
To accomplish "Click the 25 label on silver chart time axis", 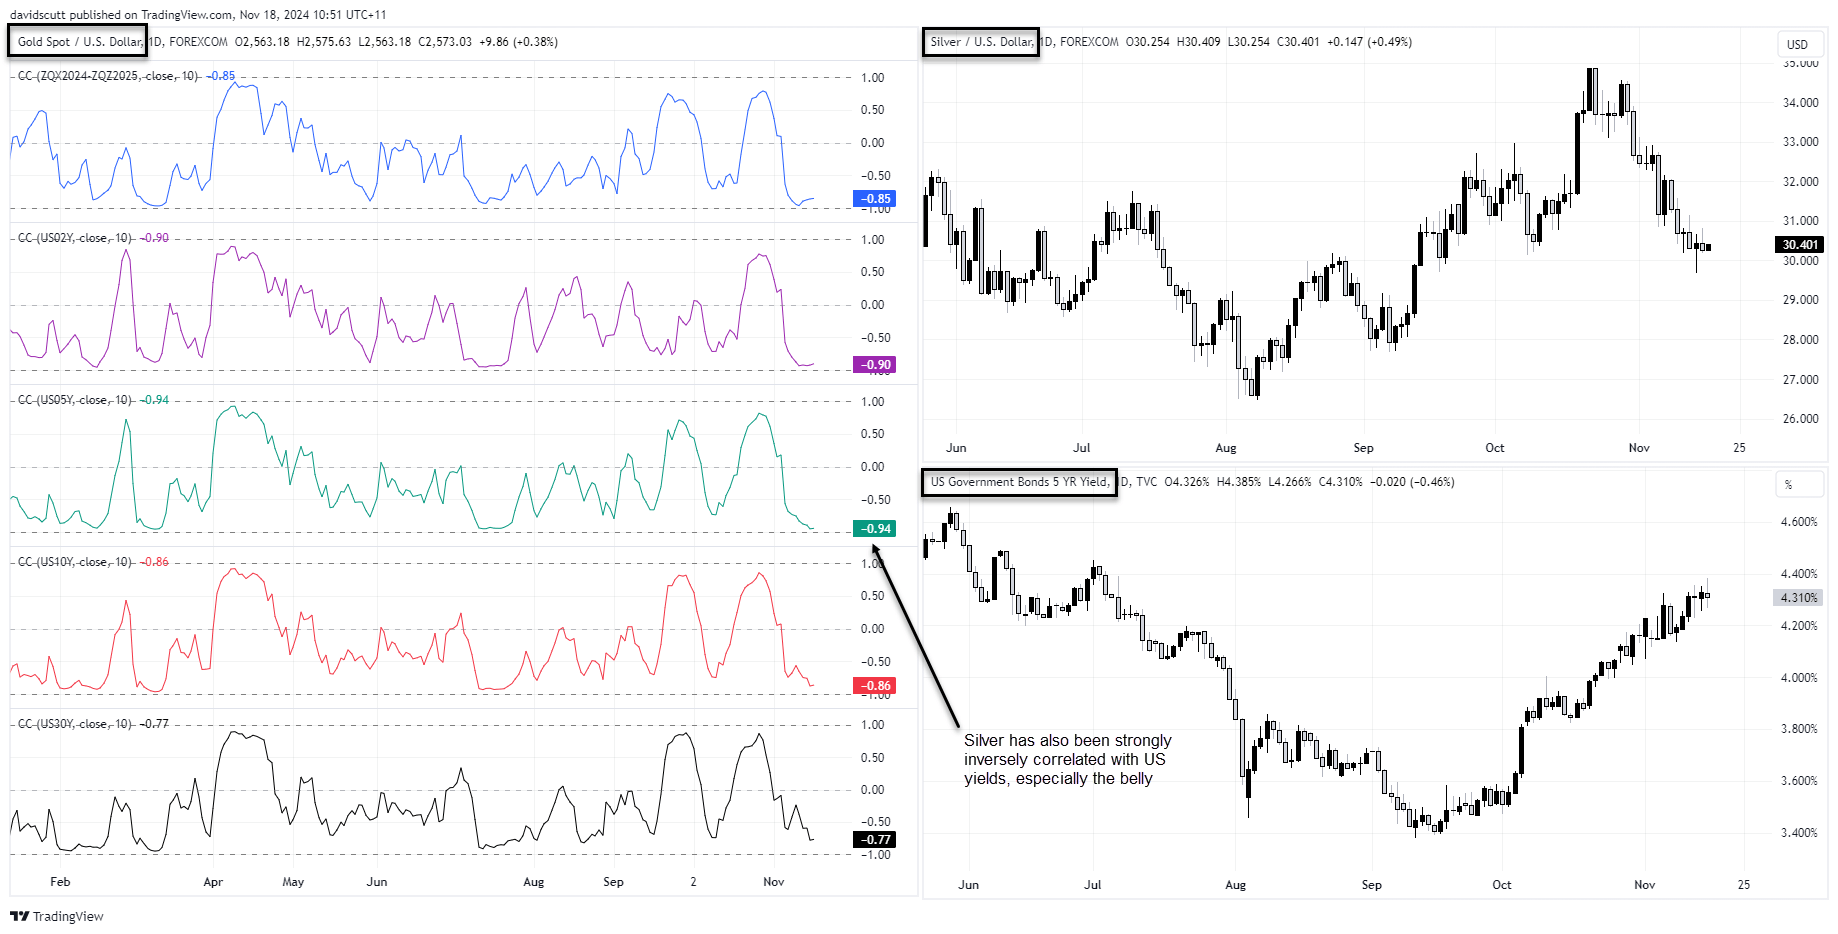I will 1739,448.
